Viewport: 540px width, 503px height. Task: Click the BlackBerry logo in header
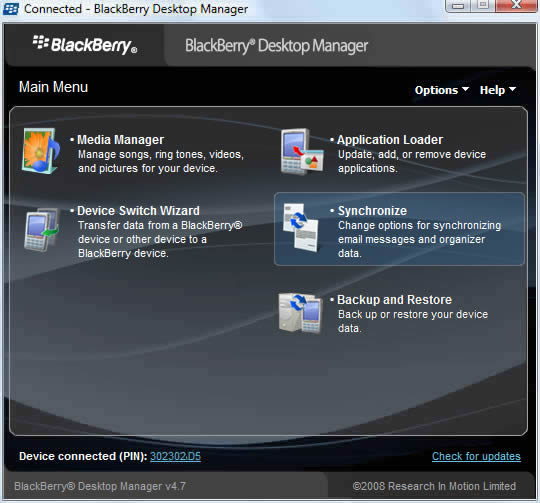(x=85, y=45)
